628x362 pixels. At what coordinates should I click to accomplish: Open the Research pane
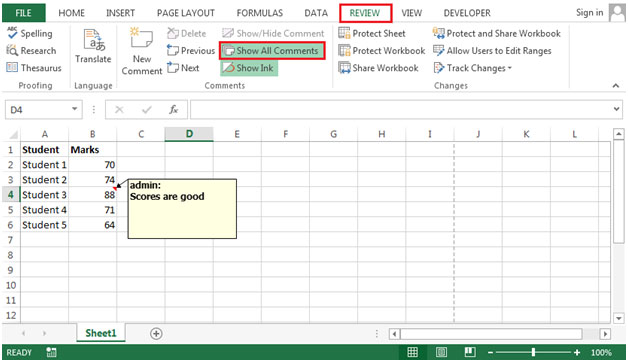[x=31, y=50]
